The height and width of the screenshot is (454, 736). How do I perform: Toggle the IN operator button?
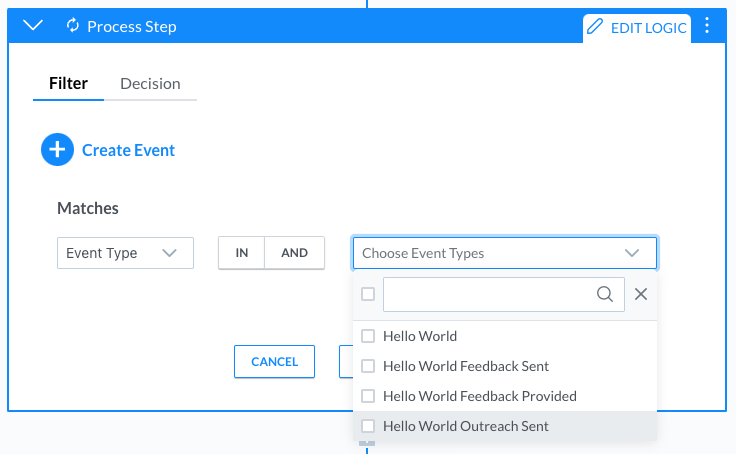[x=242, y=253]
